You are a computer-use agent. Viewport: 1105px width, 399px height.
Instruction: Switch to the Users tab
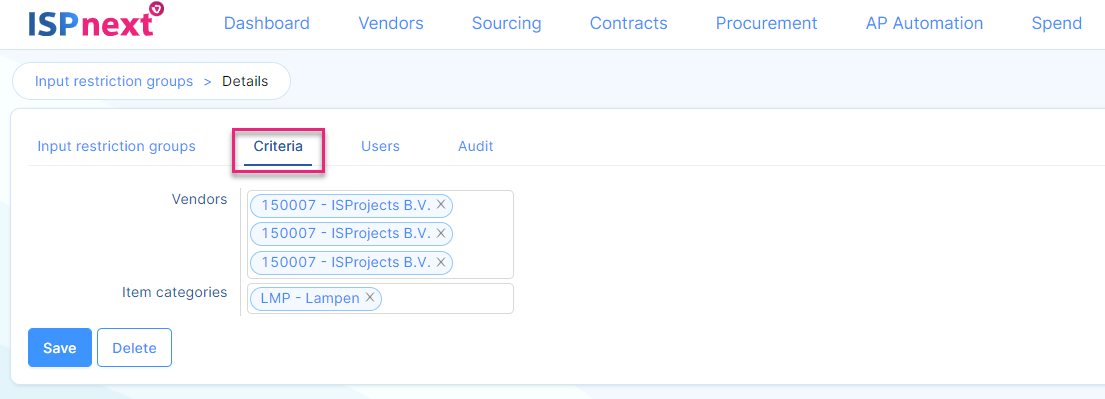pyautogui.click(x=381, y=147)
